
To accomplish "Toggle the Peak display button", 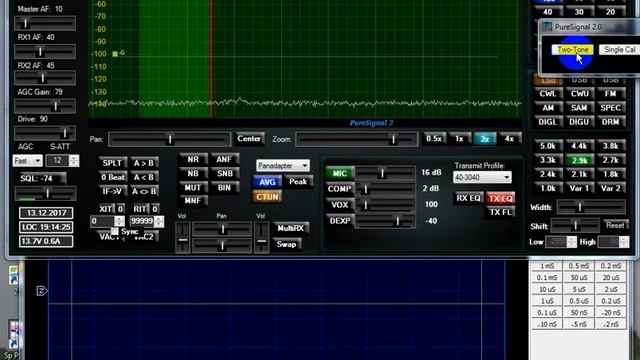I will [x=298, y=182].
